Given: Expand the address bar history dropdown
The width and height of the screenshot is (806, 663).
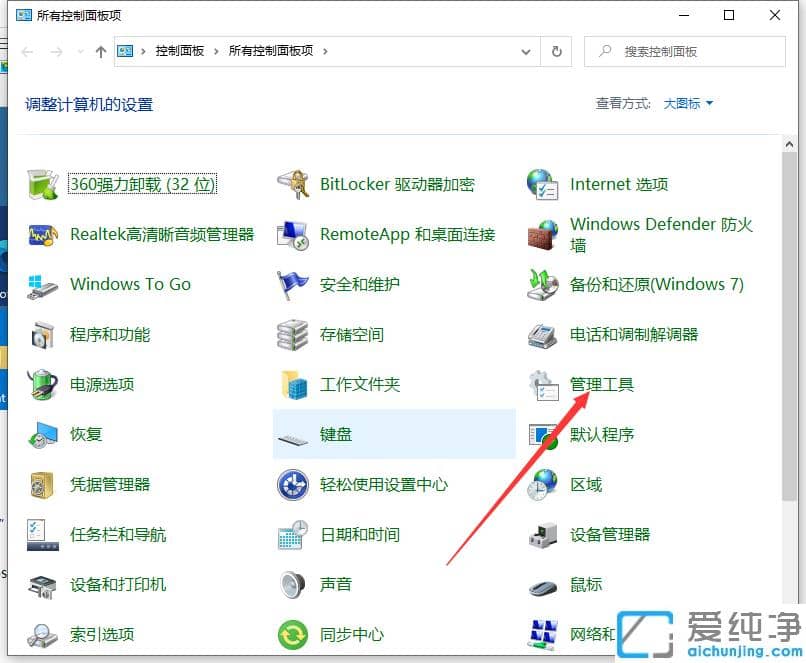Looking at the screenshot, I should 525,51.
